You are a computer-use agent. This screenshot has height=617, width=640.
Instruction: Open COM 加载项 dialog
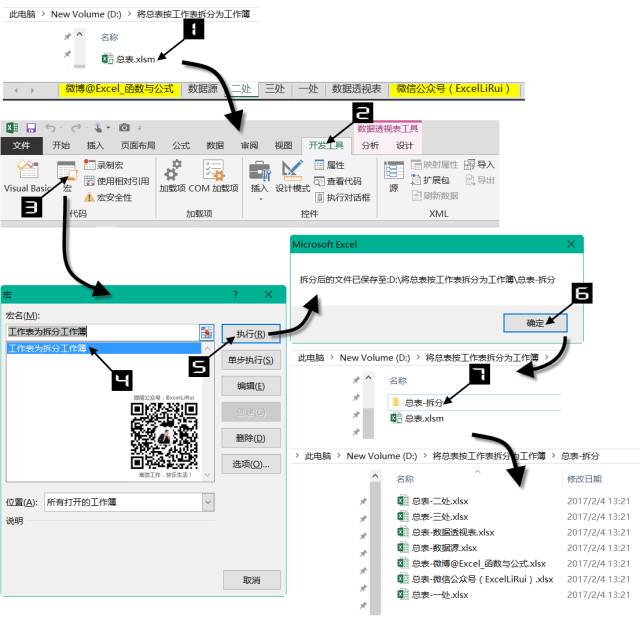[213, 176]
